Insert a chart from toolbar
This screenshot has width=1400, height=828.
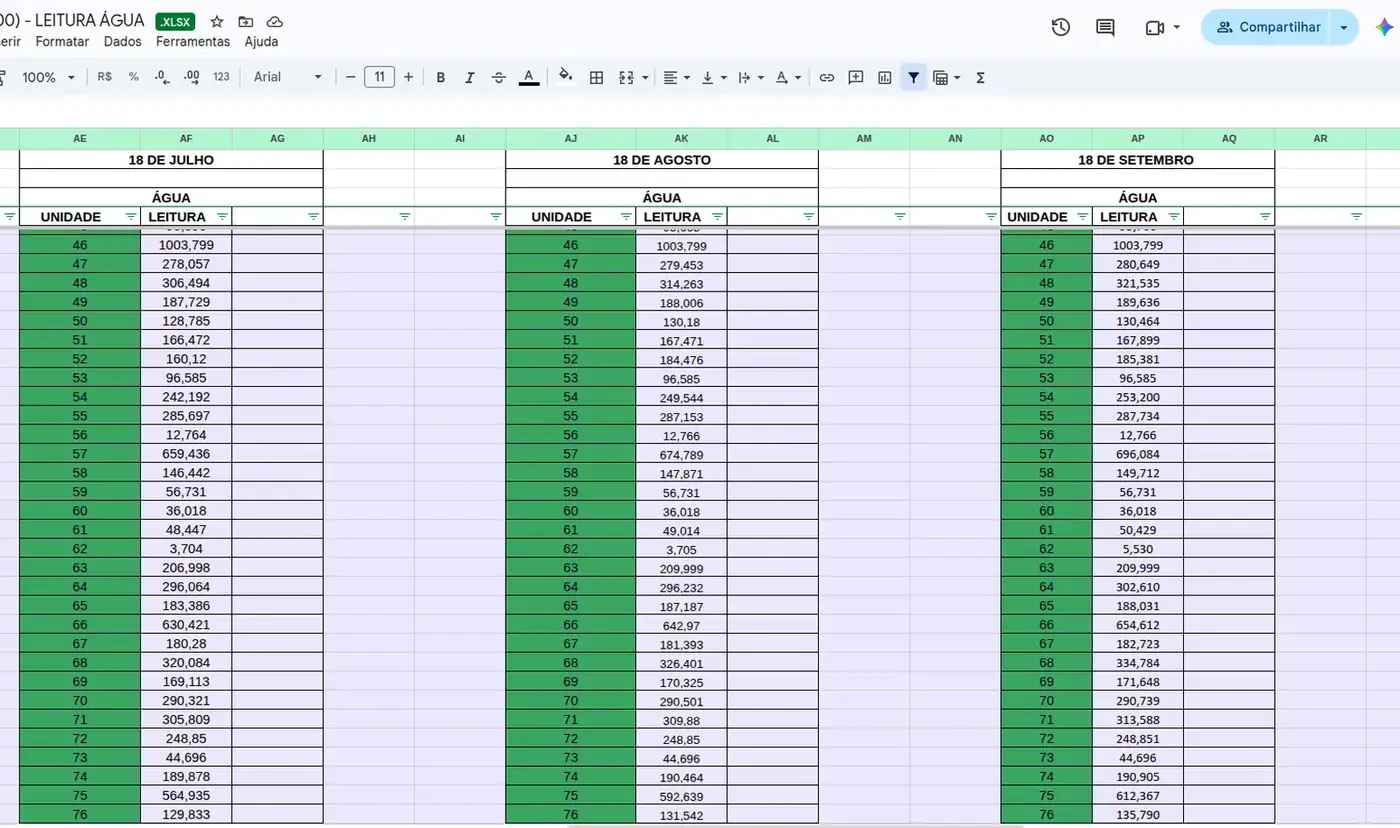tap(885, 77)
